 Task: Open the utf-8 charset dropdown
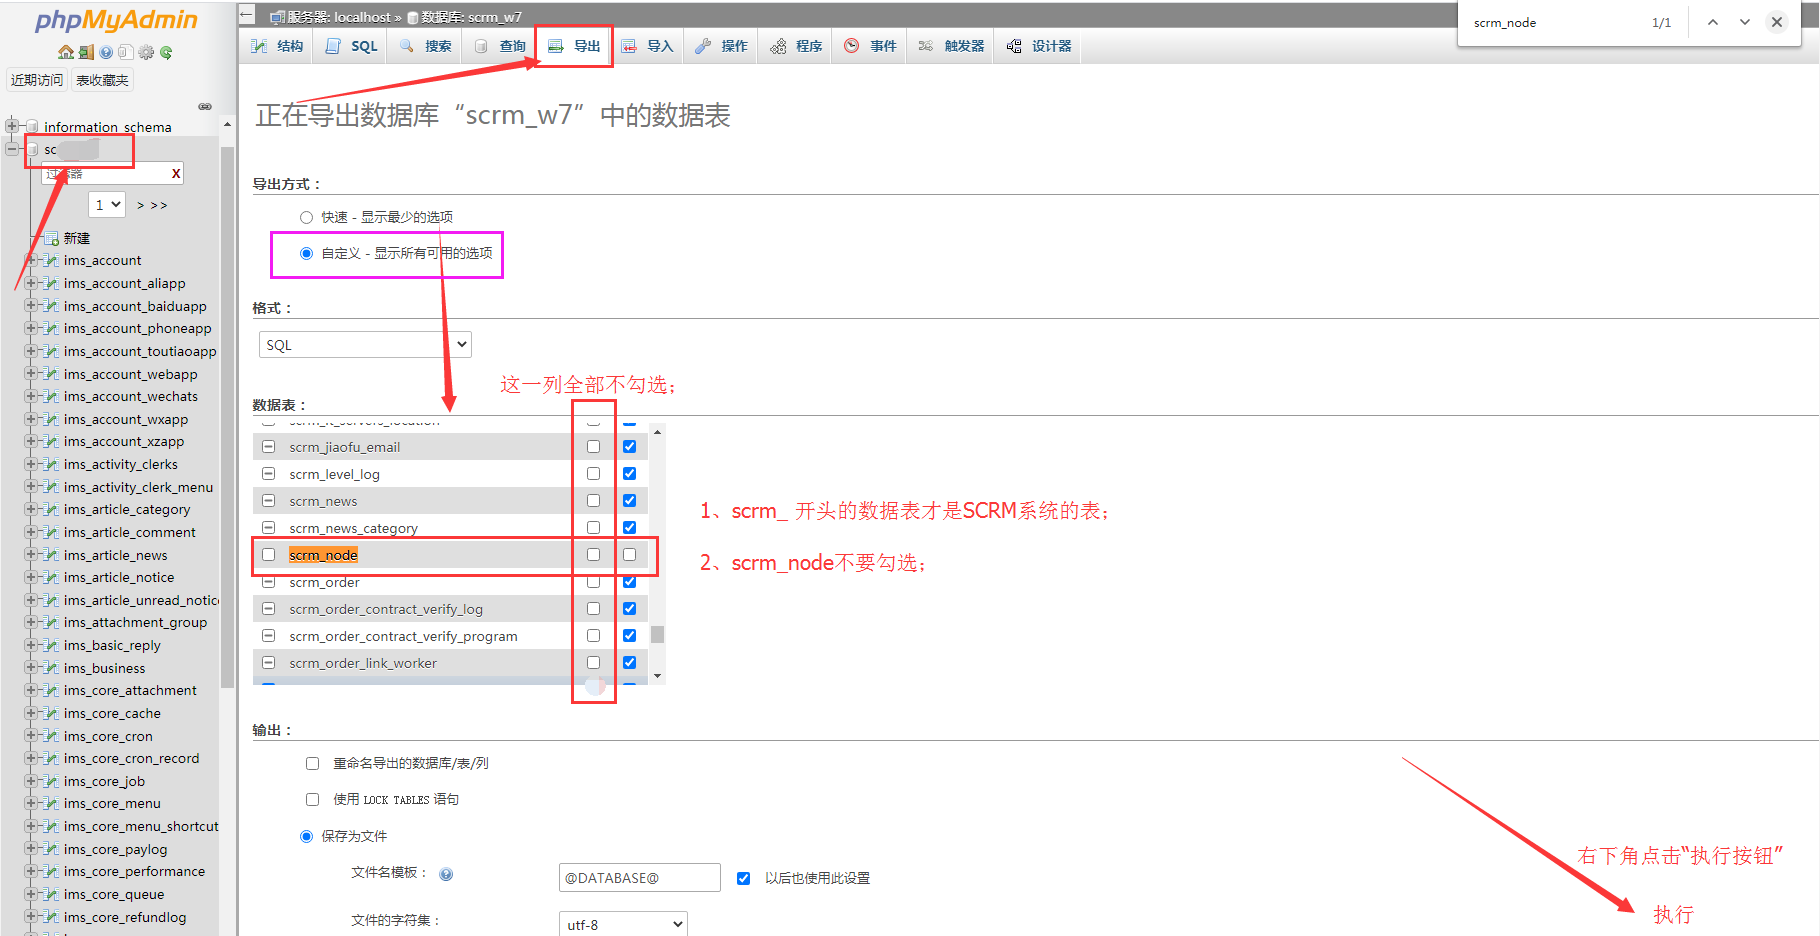pos(623,924)
